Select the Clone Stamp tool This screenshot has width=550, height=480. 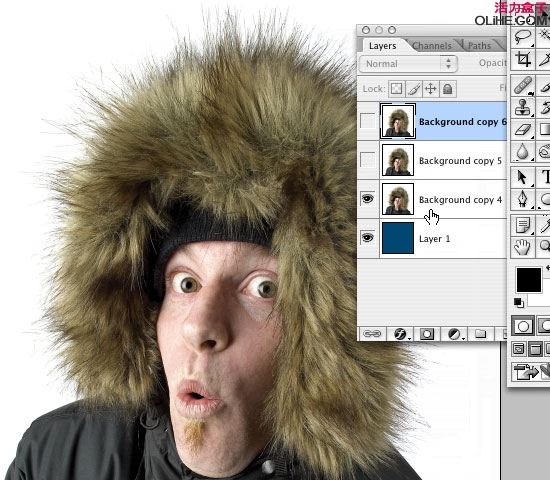coord(523,107)
